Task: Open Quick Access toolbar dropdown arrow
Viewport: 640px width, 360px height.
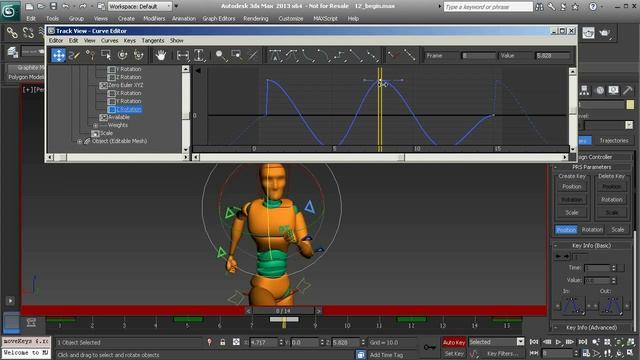Action: point(176,7)
